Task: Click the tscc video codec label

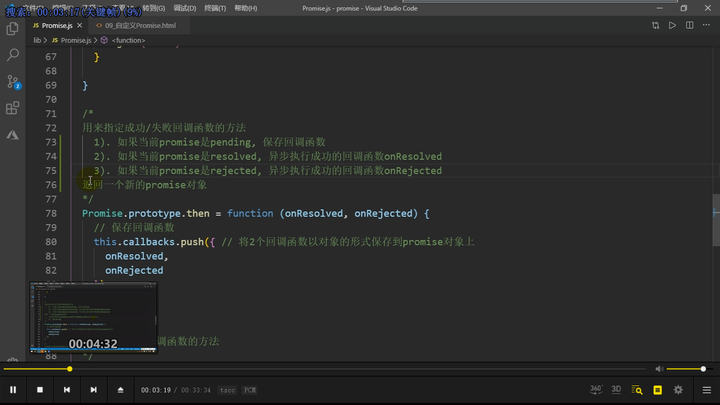Action: tap(227, 390)
